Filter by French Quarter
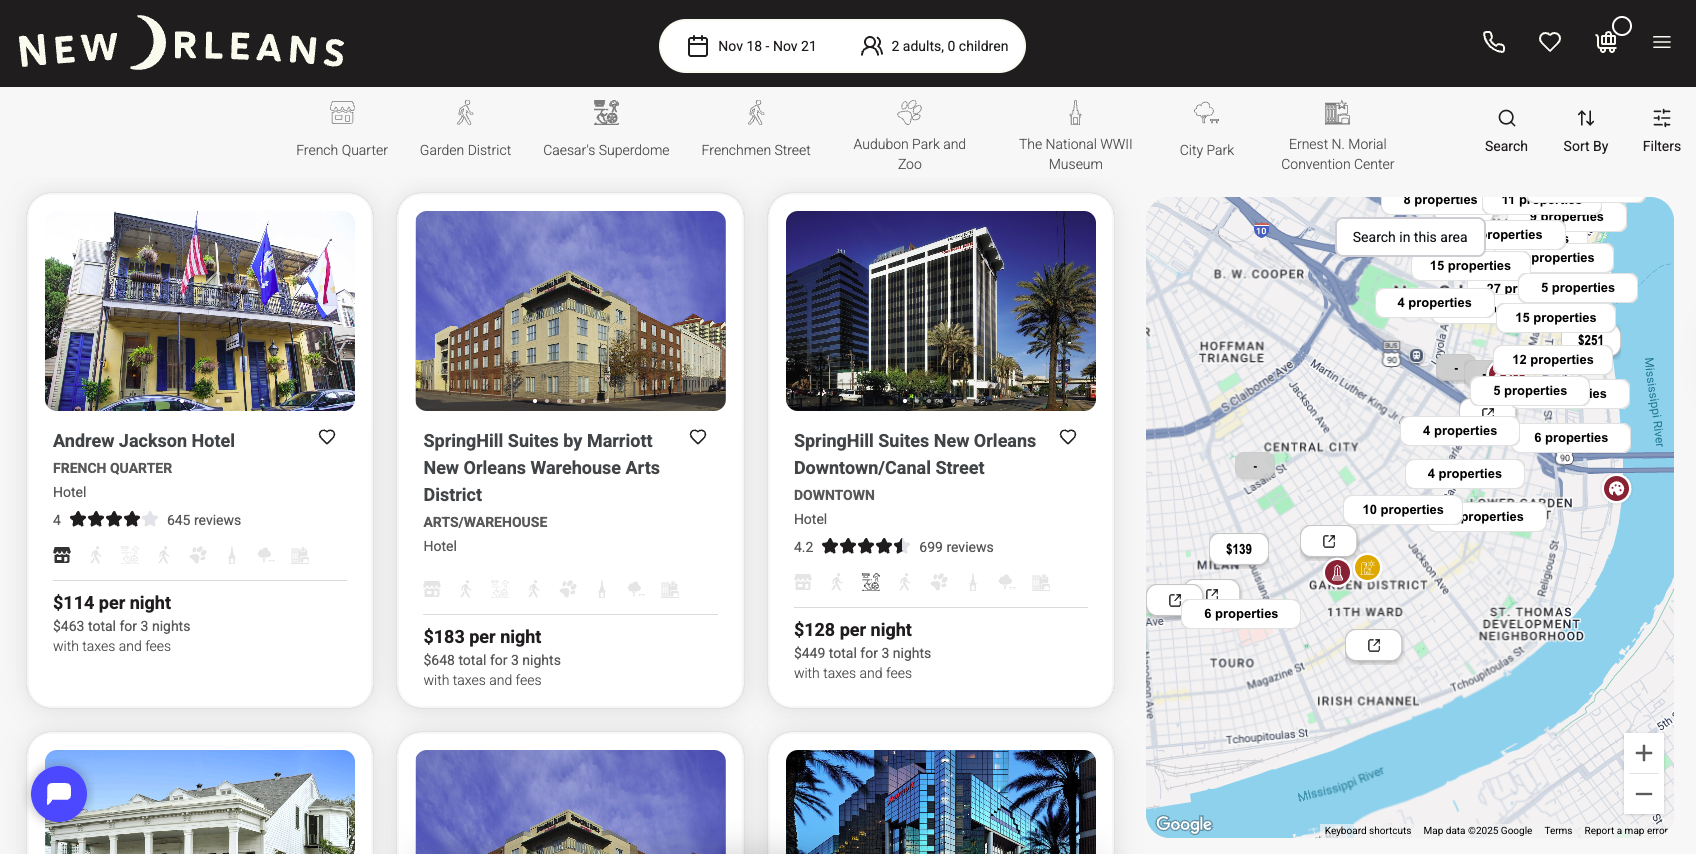The image size is (1696, 854). click(342, 129)
